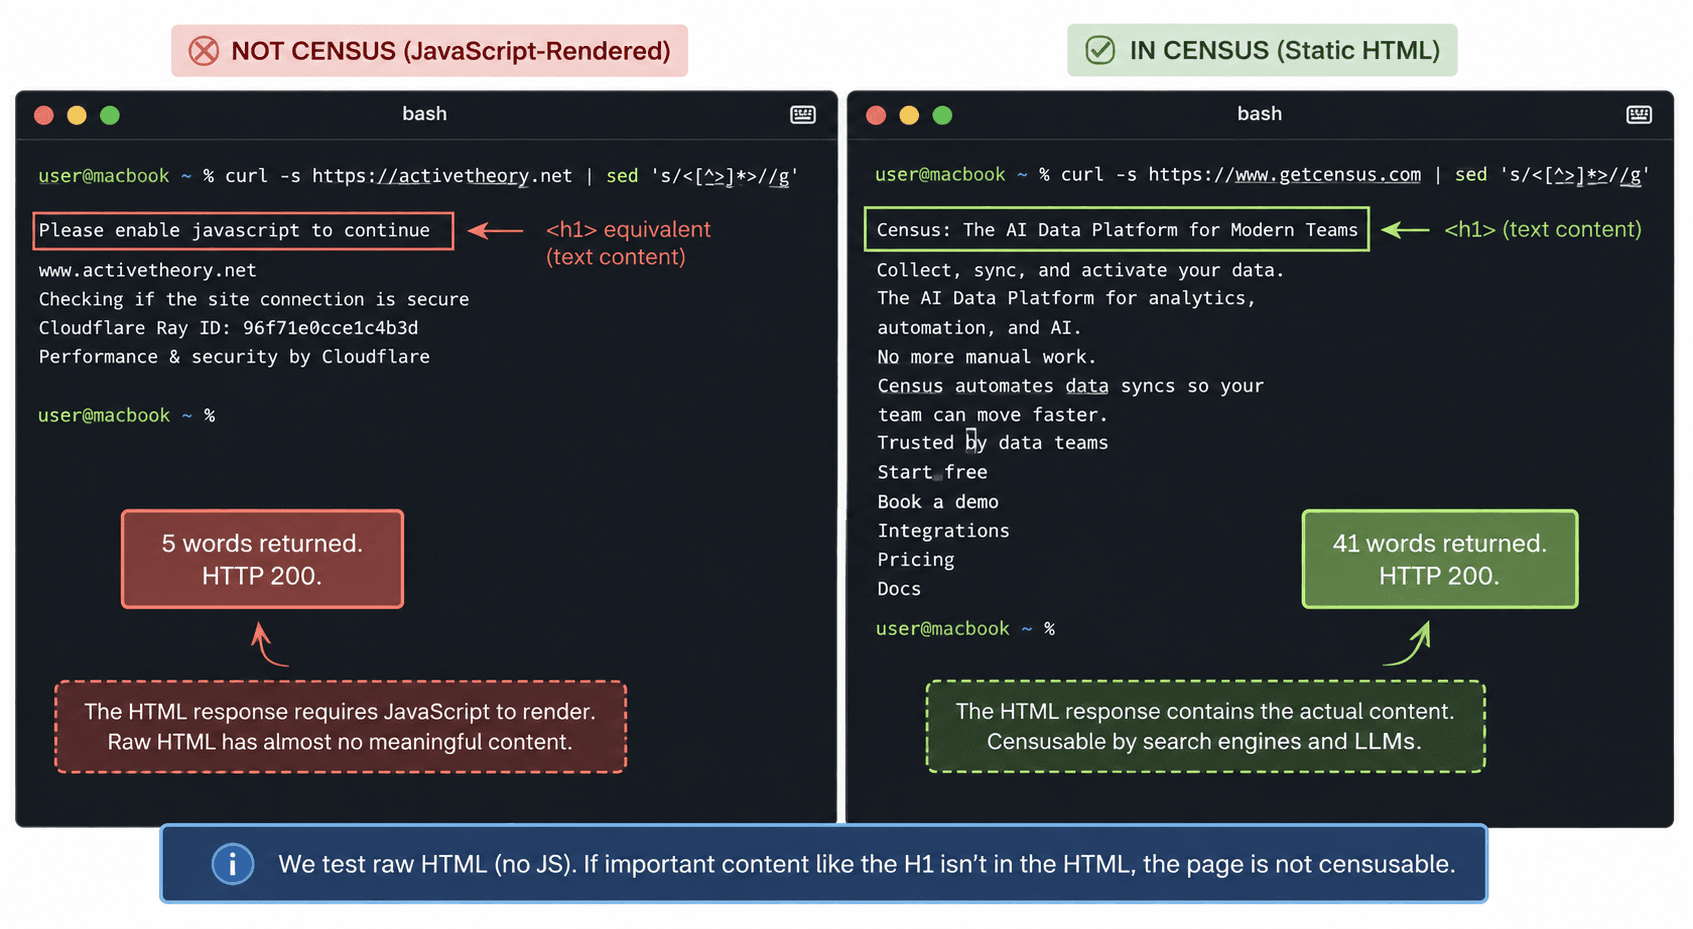1693x929 pixels.
Task: Click the 'Trusted by data teams' line
Action: 992,443
